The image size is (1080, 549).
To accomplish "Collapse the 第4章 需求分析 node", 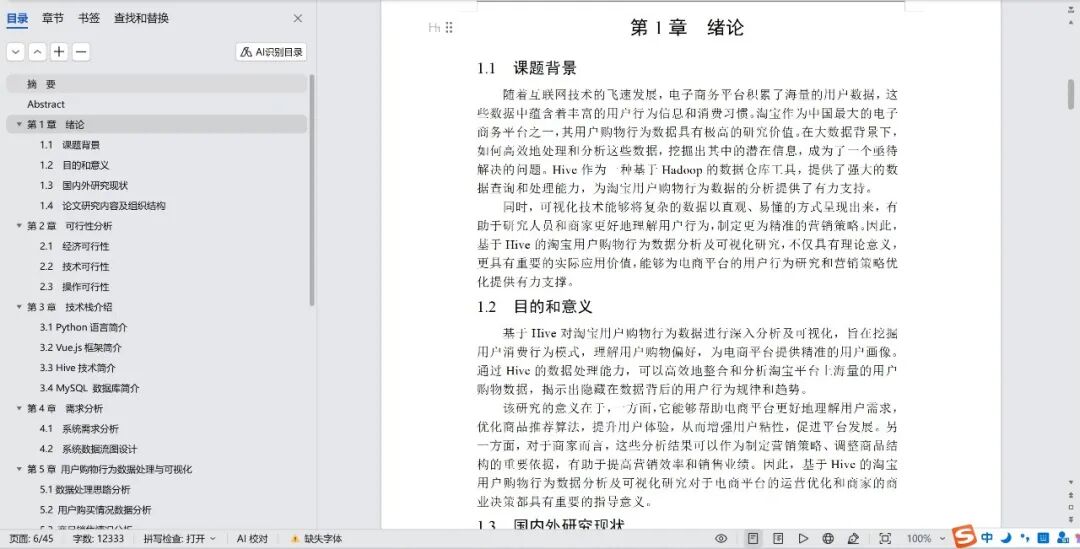I will point(19,408).
